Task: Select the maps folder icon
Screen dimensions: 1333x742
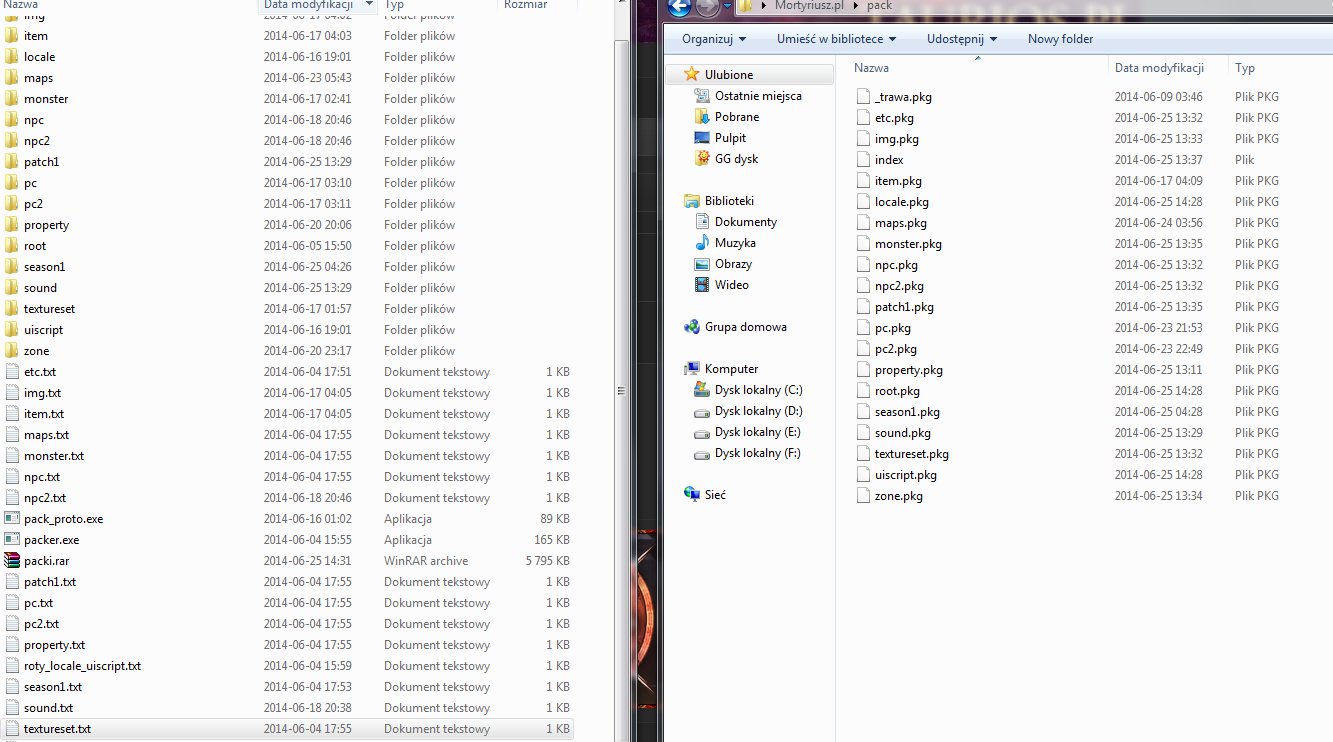Action: click(x=12, y=78)
